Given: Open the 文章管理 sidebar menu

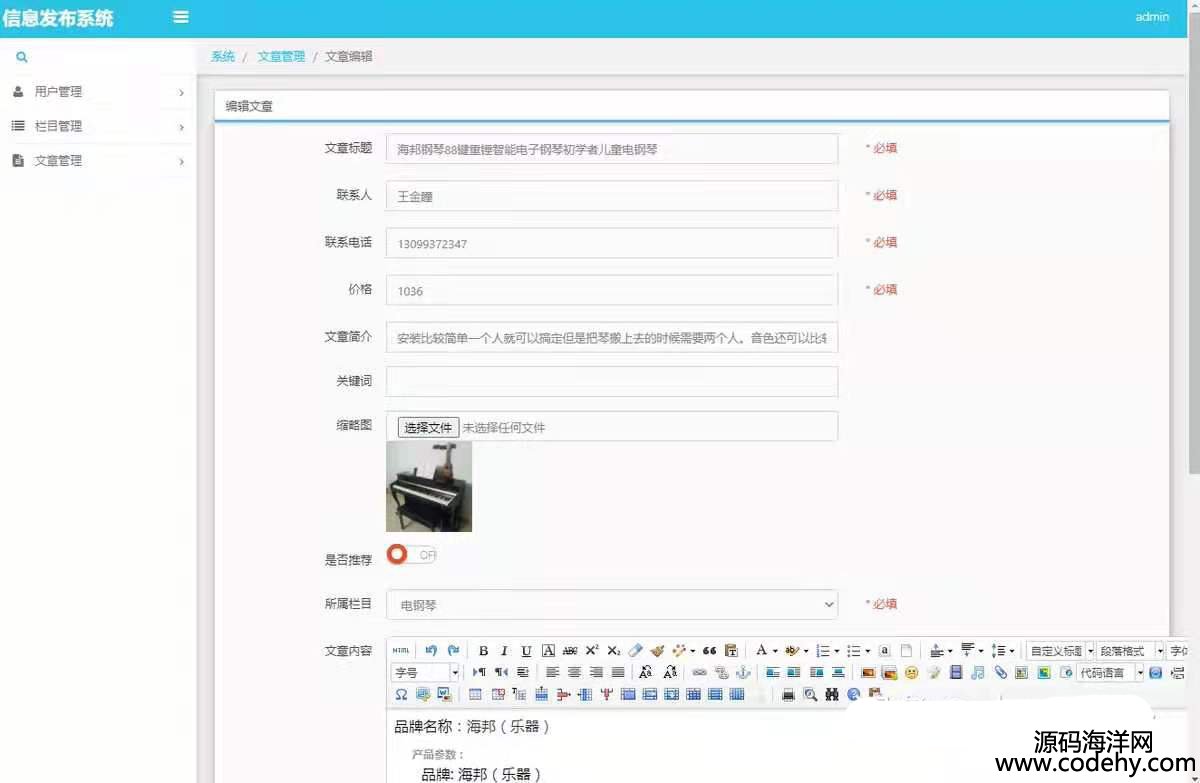Looking at the screenshot, I should pos(98,161).
